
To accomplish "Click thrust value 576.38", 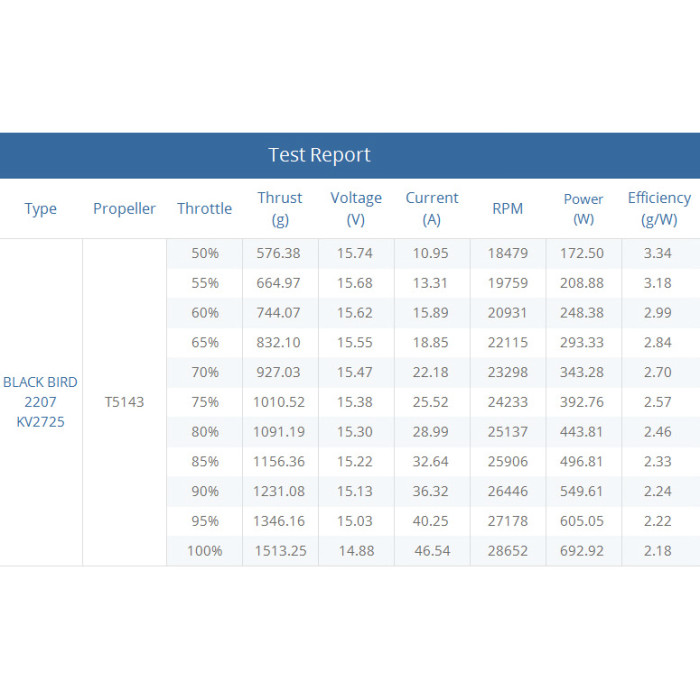I will [278, 253].
